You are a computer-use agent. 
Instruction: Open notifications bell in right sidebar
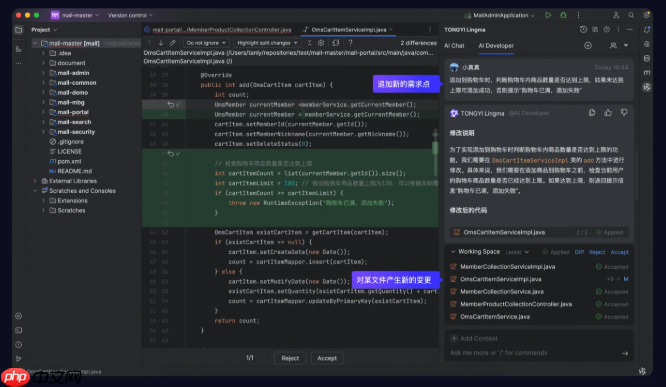coord(647,30)
